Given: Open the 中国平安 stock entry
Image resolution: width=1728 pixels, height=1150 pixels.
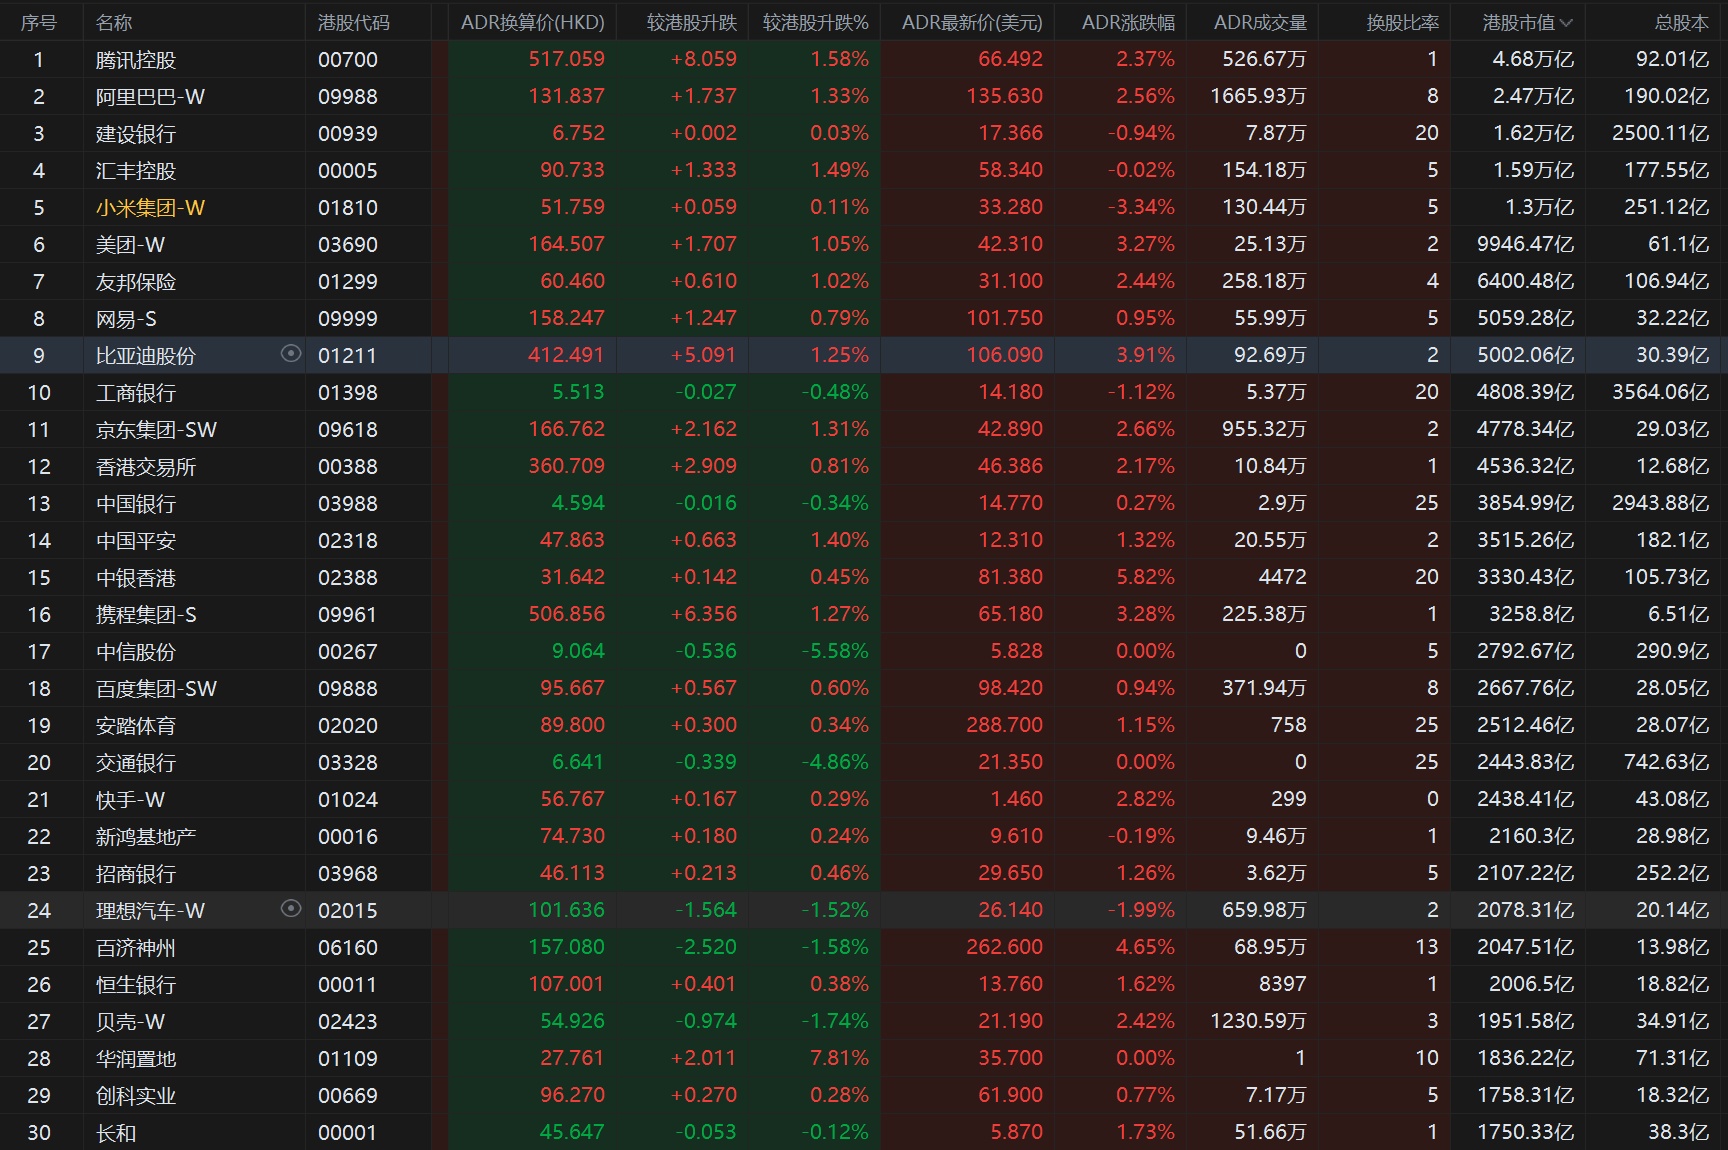Looking at the screenshot, I should 136,541.
